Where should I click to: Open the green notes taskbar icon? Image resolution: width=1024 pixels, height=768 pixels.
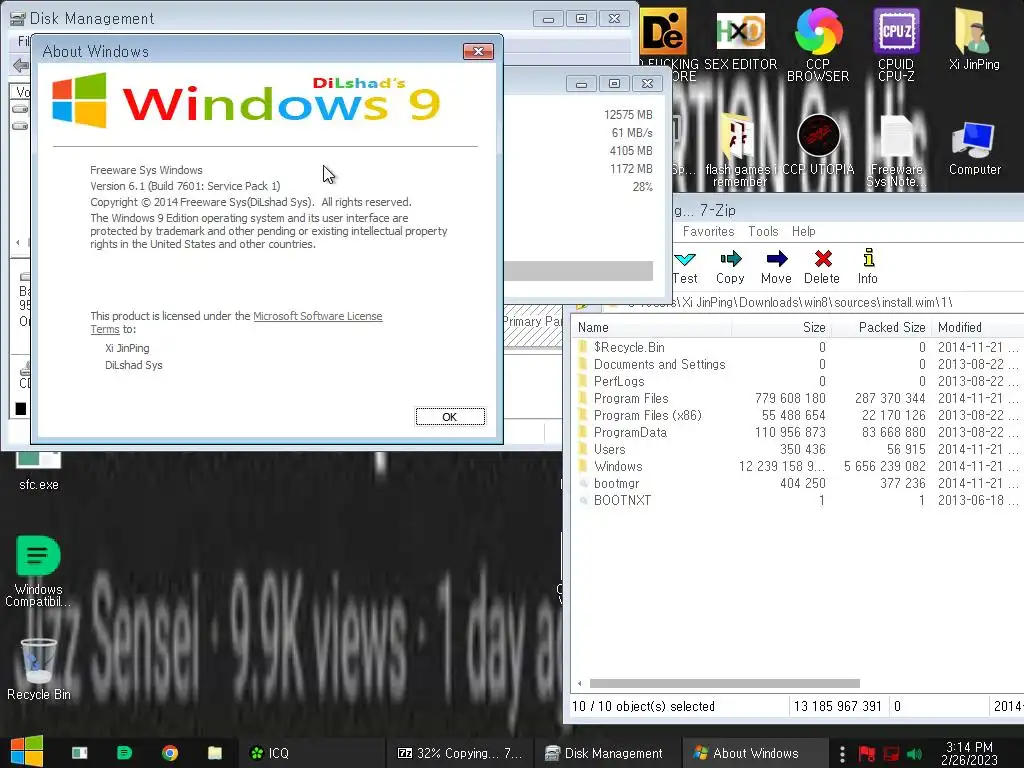pyautogui.click(x=124, y=753)
